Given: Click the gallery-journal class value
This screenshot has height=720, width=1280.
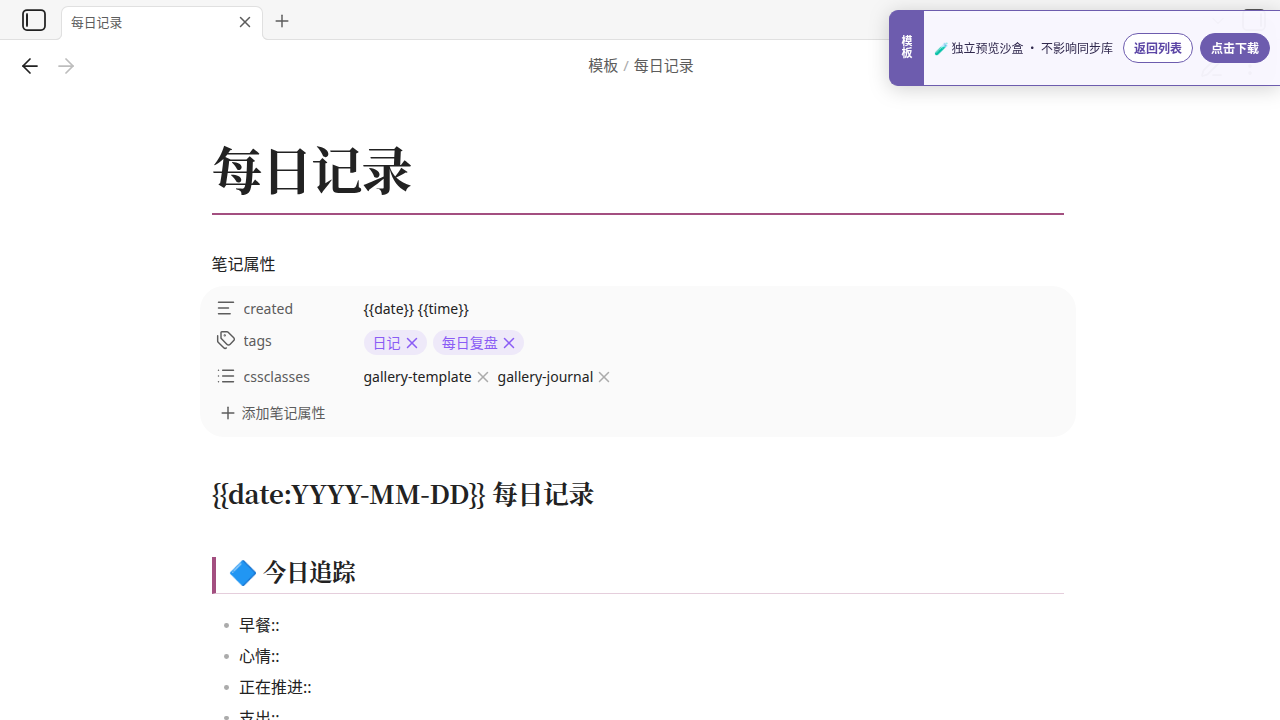Looking at the screenshot, I should point(545,377).
